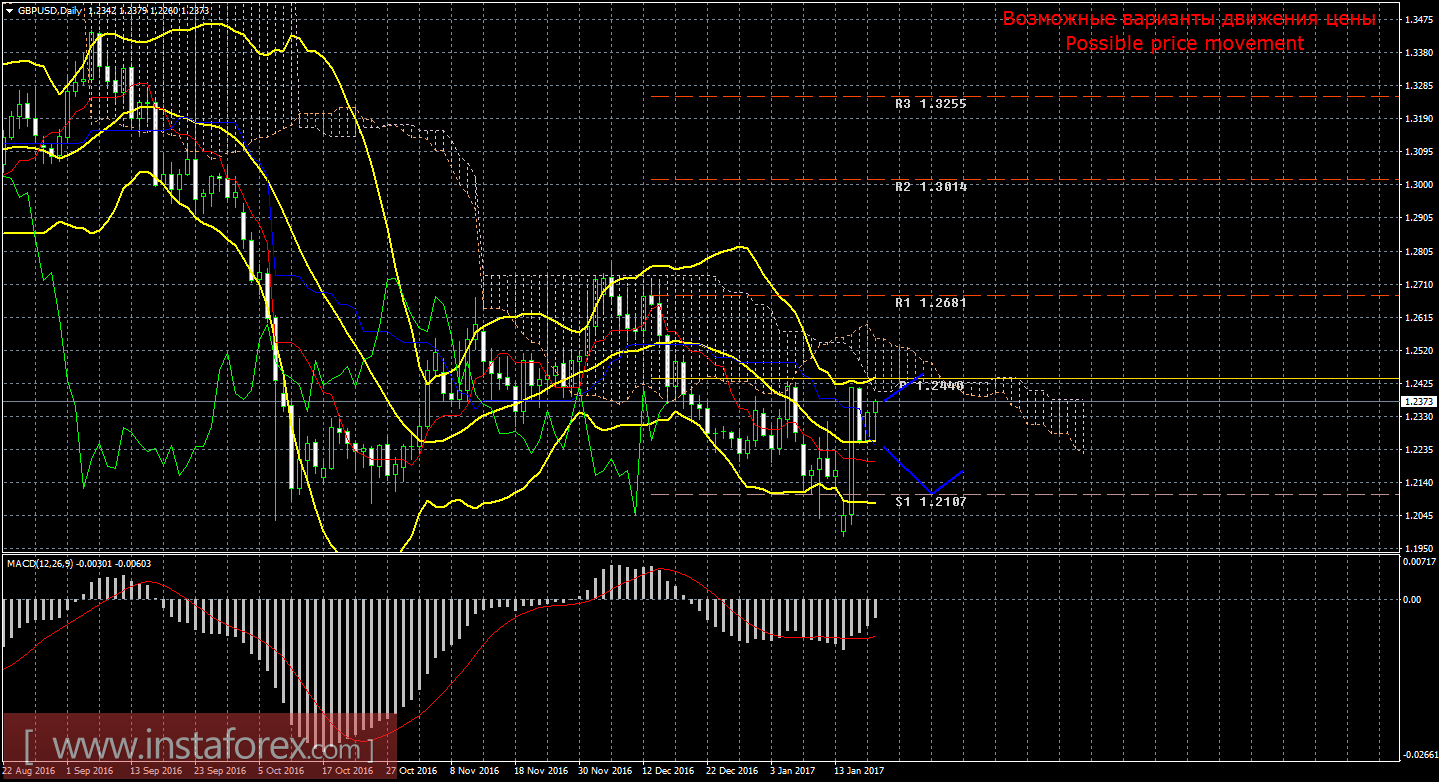1439x782 pixels.
Task: Click the 1.1950 price axis label
Action: 1418,549
